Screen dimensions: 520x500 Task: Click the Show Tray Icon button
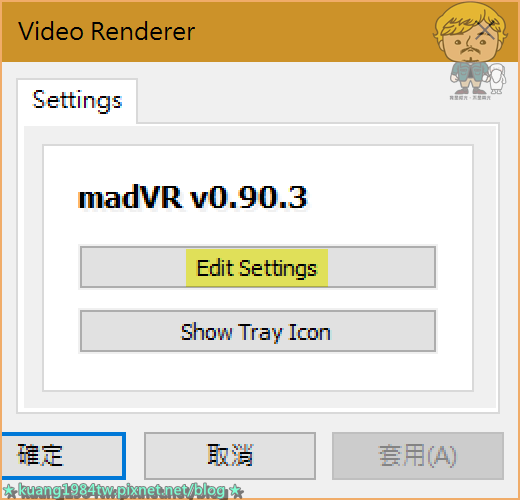point(258,331)
